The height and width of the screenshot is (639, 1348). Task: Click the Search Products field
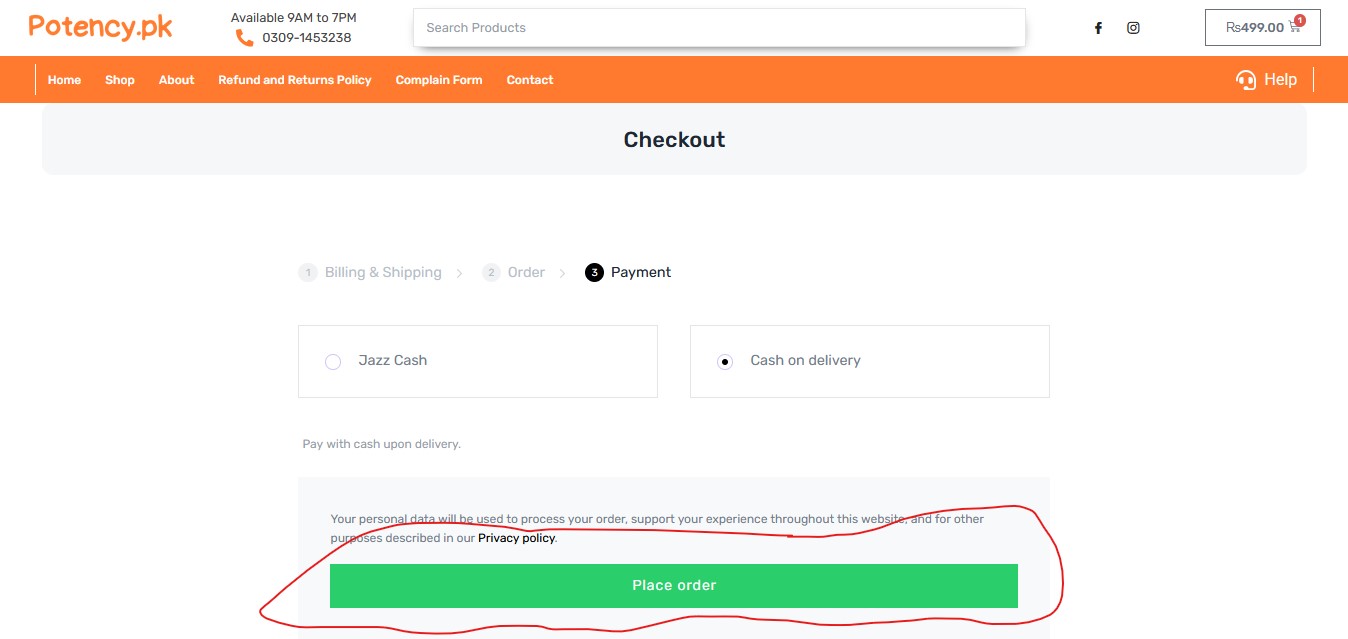pos(719,28)
